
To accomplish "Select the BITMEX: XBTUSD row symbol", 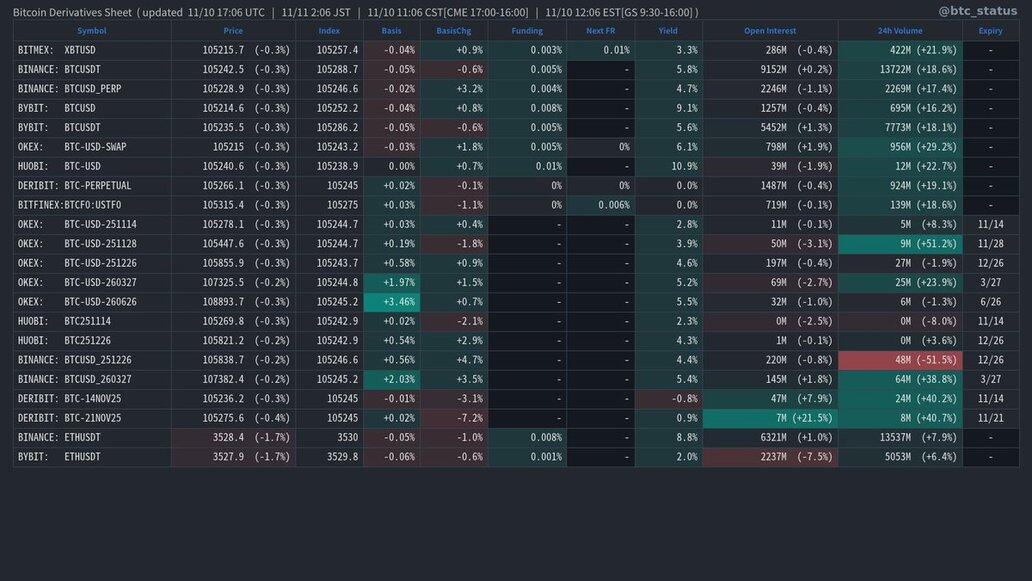I will [x=57, y=50].
